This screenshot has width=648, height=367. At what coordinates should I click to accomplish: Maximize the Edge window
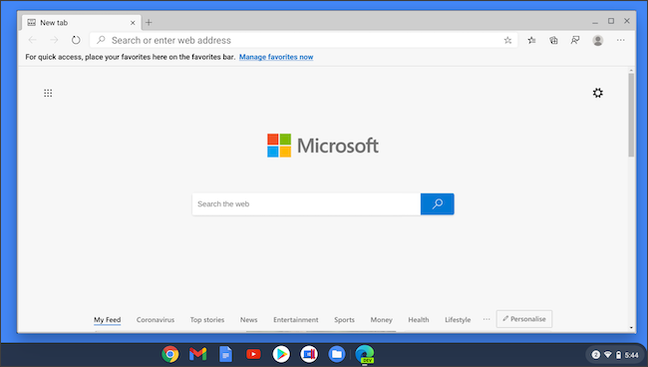coord(611,21)
